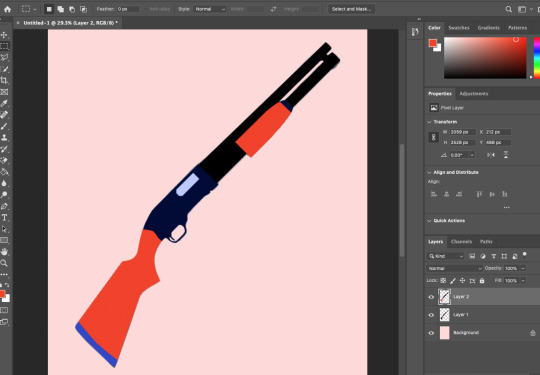Select the Clone Stamp tool
The image size is (540, 375).
[4, 137]
